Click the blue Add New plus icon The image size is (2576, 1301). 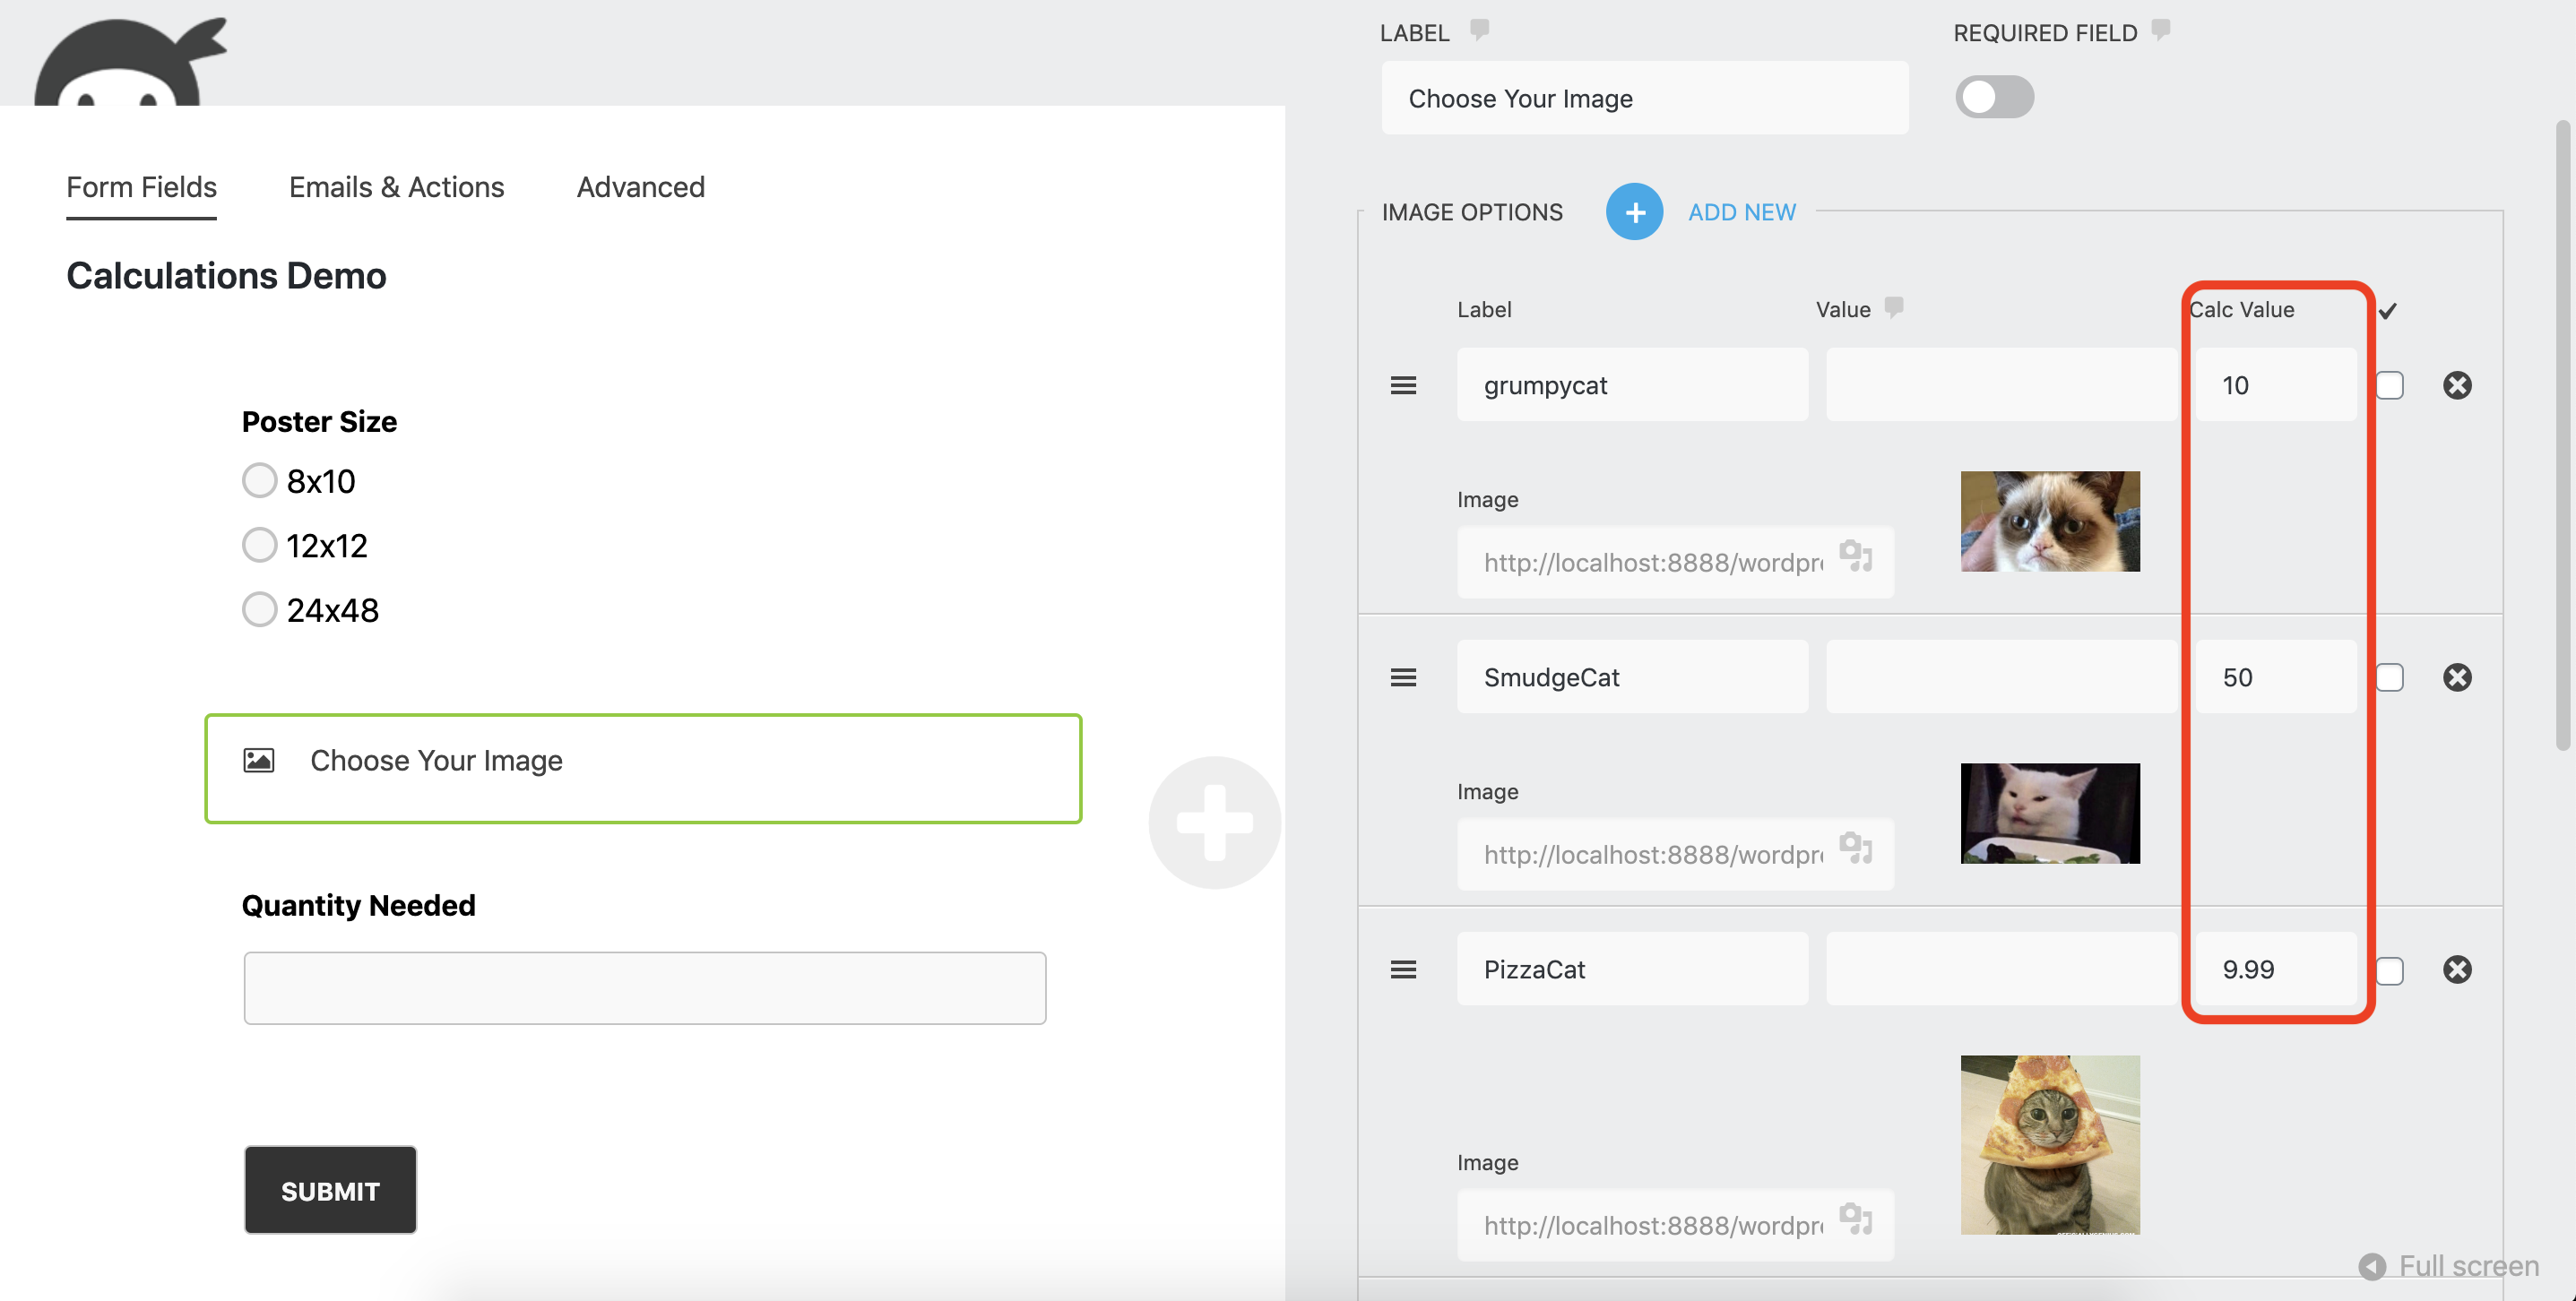[1634, 212]
